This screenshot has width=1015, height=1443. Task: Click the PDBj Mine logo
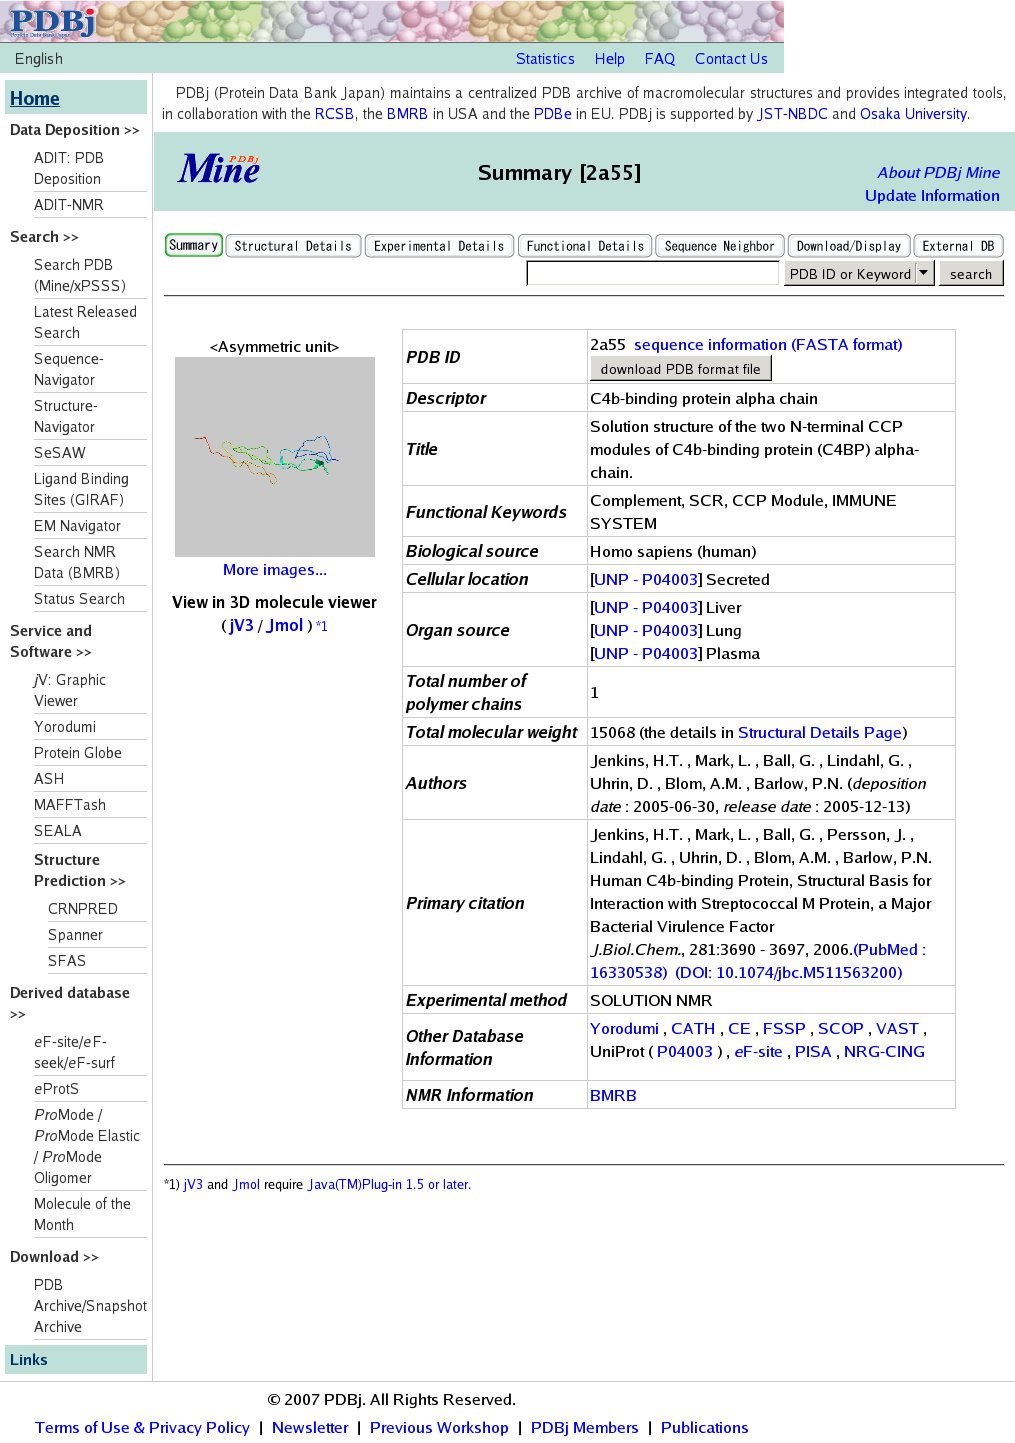click(x=219, y=169)
